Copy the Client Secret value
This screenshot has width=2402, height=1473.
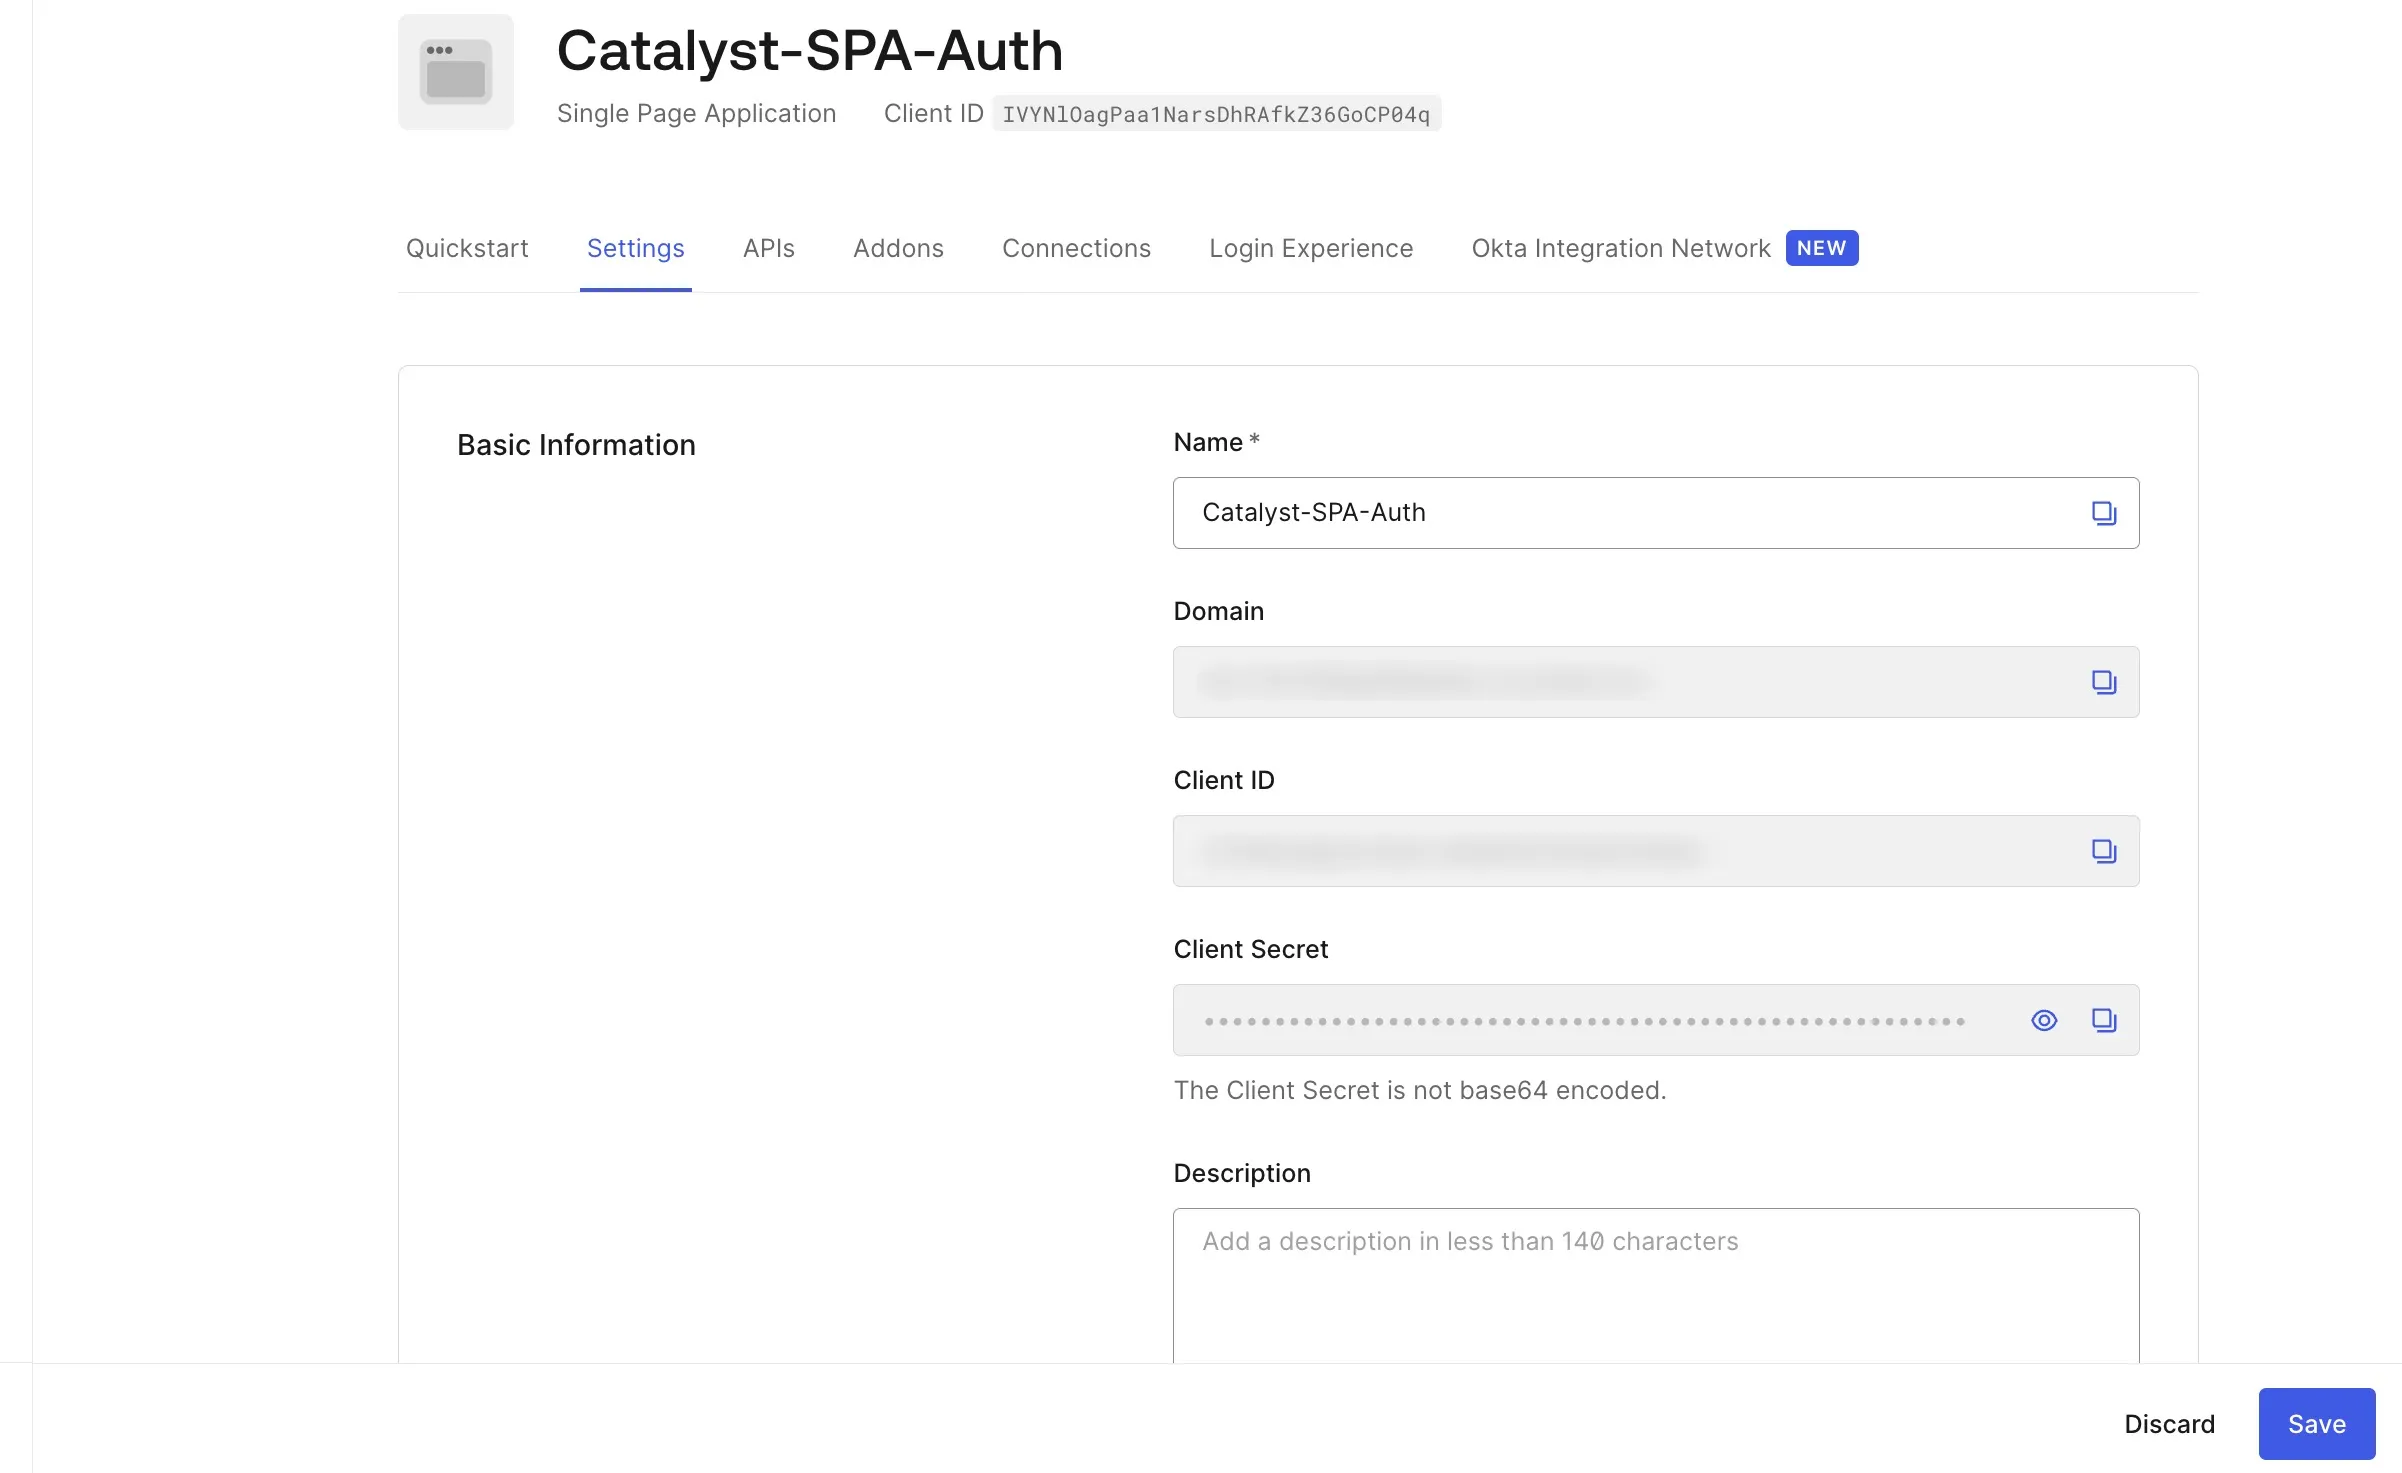tap(2103, 1020)
